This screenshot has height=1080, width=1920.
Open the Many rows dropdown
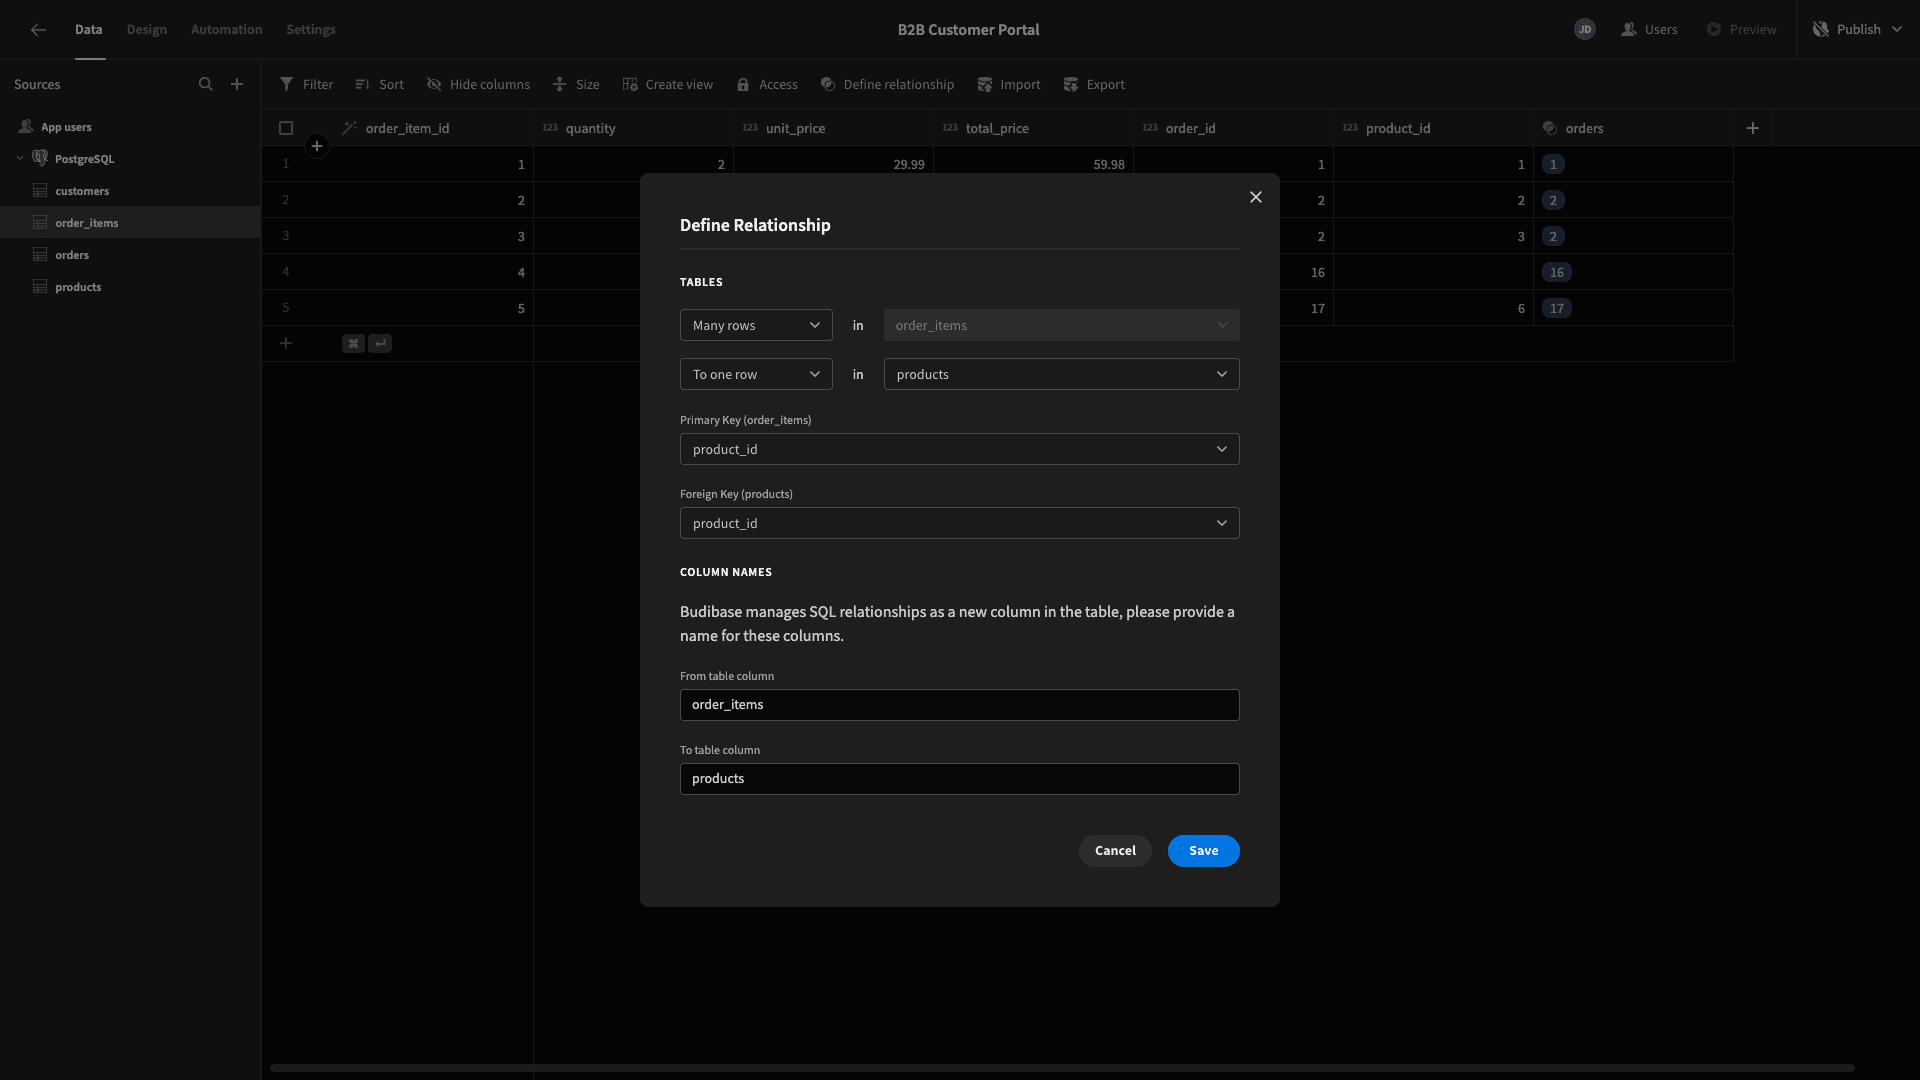756,325
